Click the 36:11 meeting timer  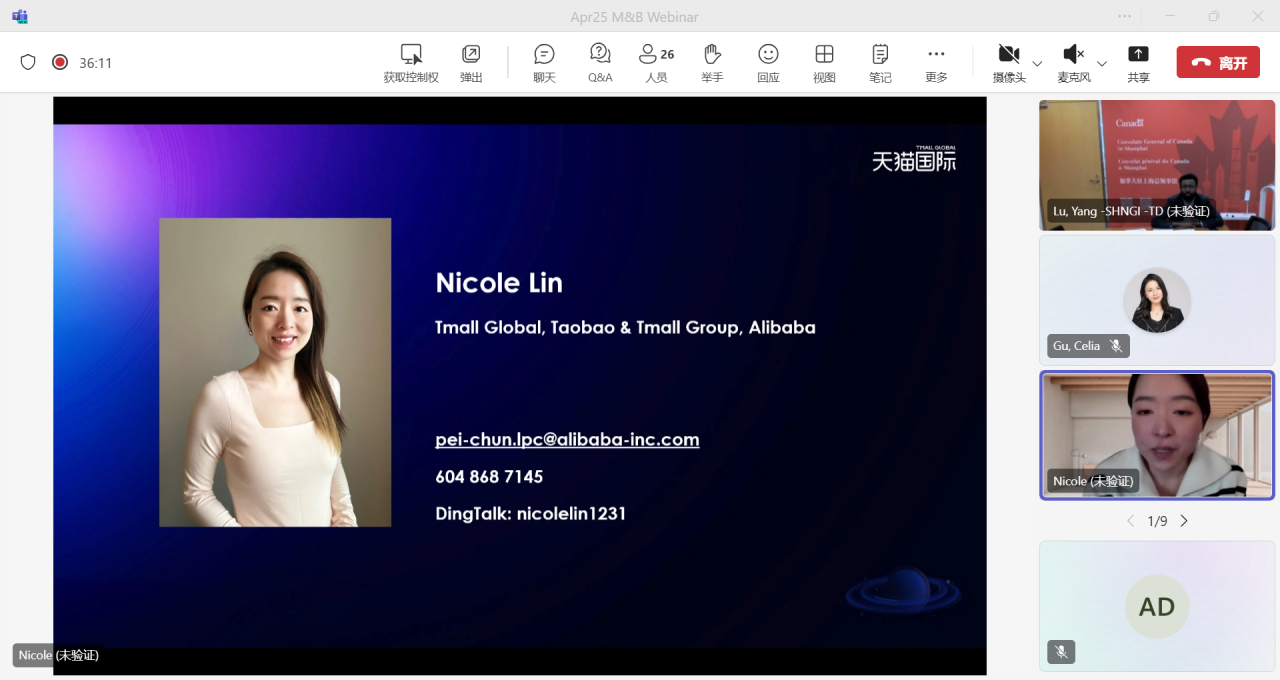coord(96,63)
